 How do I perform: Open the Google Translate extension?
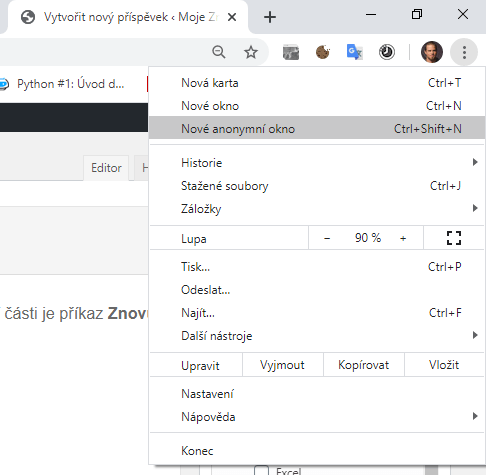(354, 52)
